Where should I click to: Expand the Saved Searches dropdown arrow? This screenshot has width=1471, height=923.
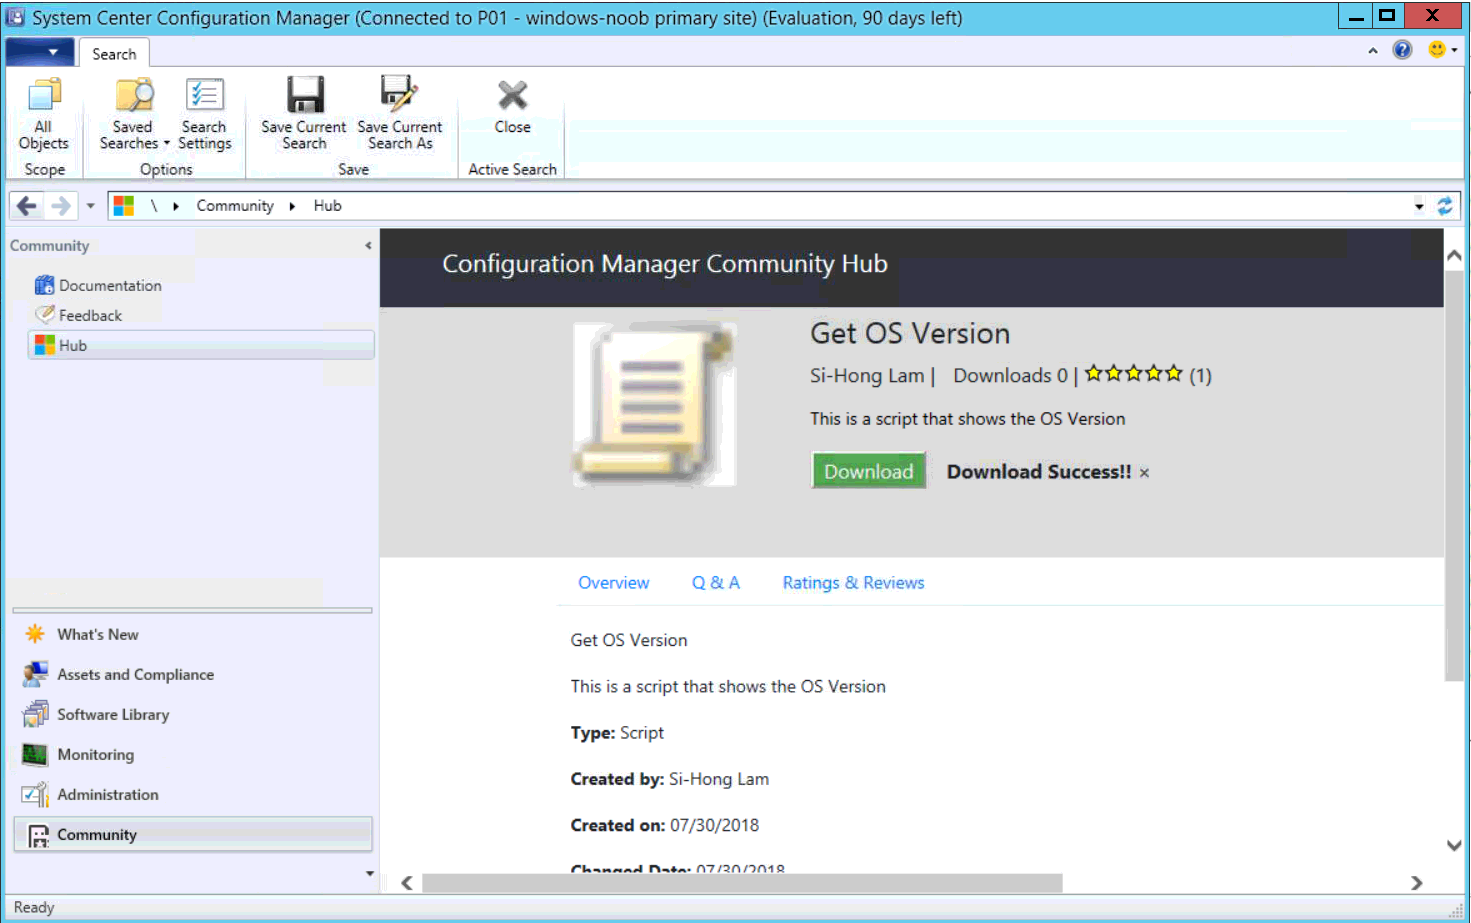(166, 143)
